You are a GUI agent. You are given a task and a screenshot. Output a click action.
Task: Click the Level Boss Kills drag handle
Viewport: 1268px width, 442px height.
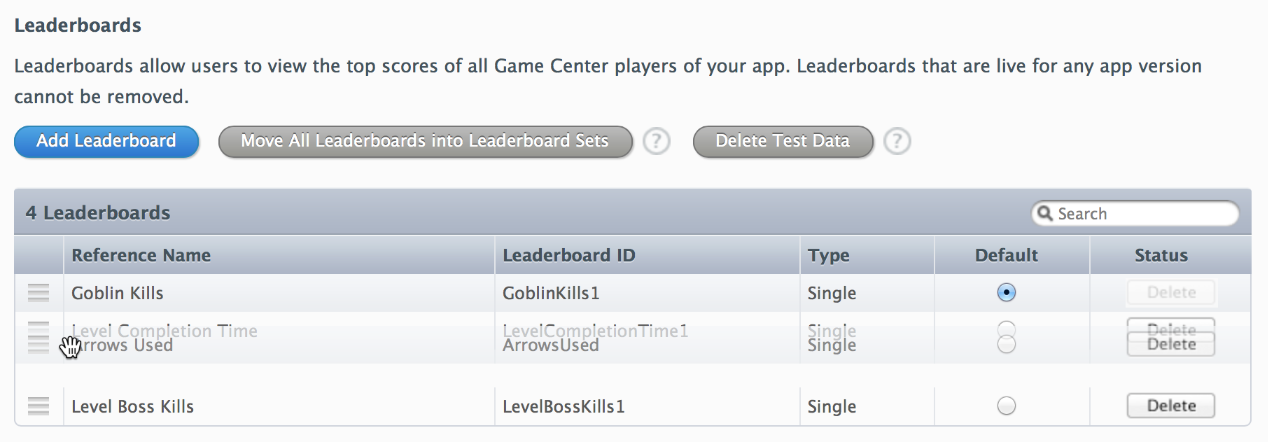pos(38,406)
